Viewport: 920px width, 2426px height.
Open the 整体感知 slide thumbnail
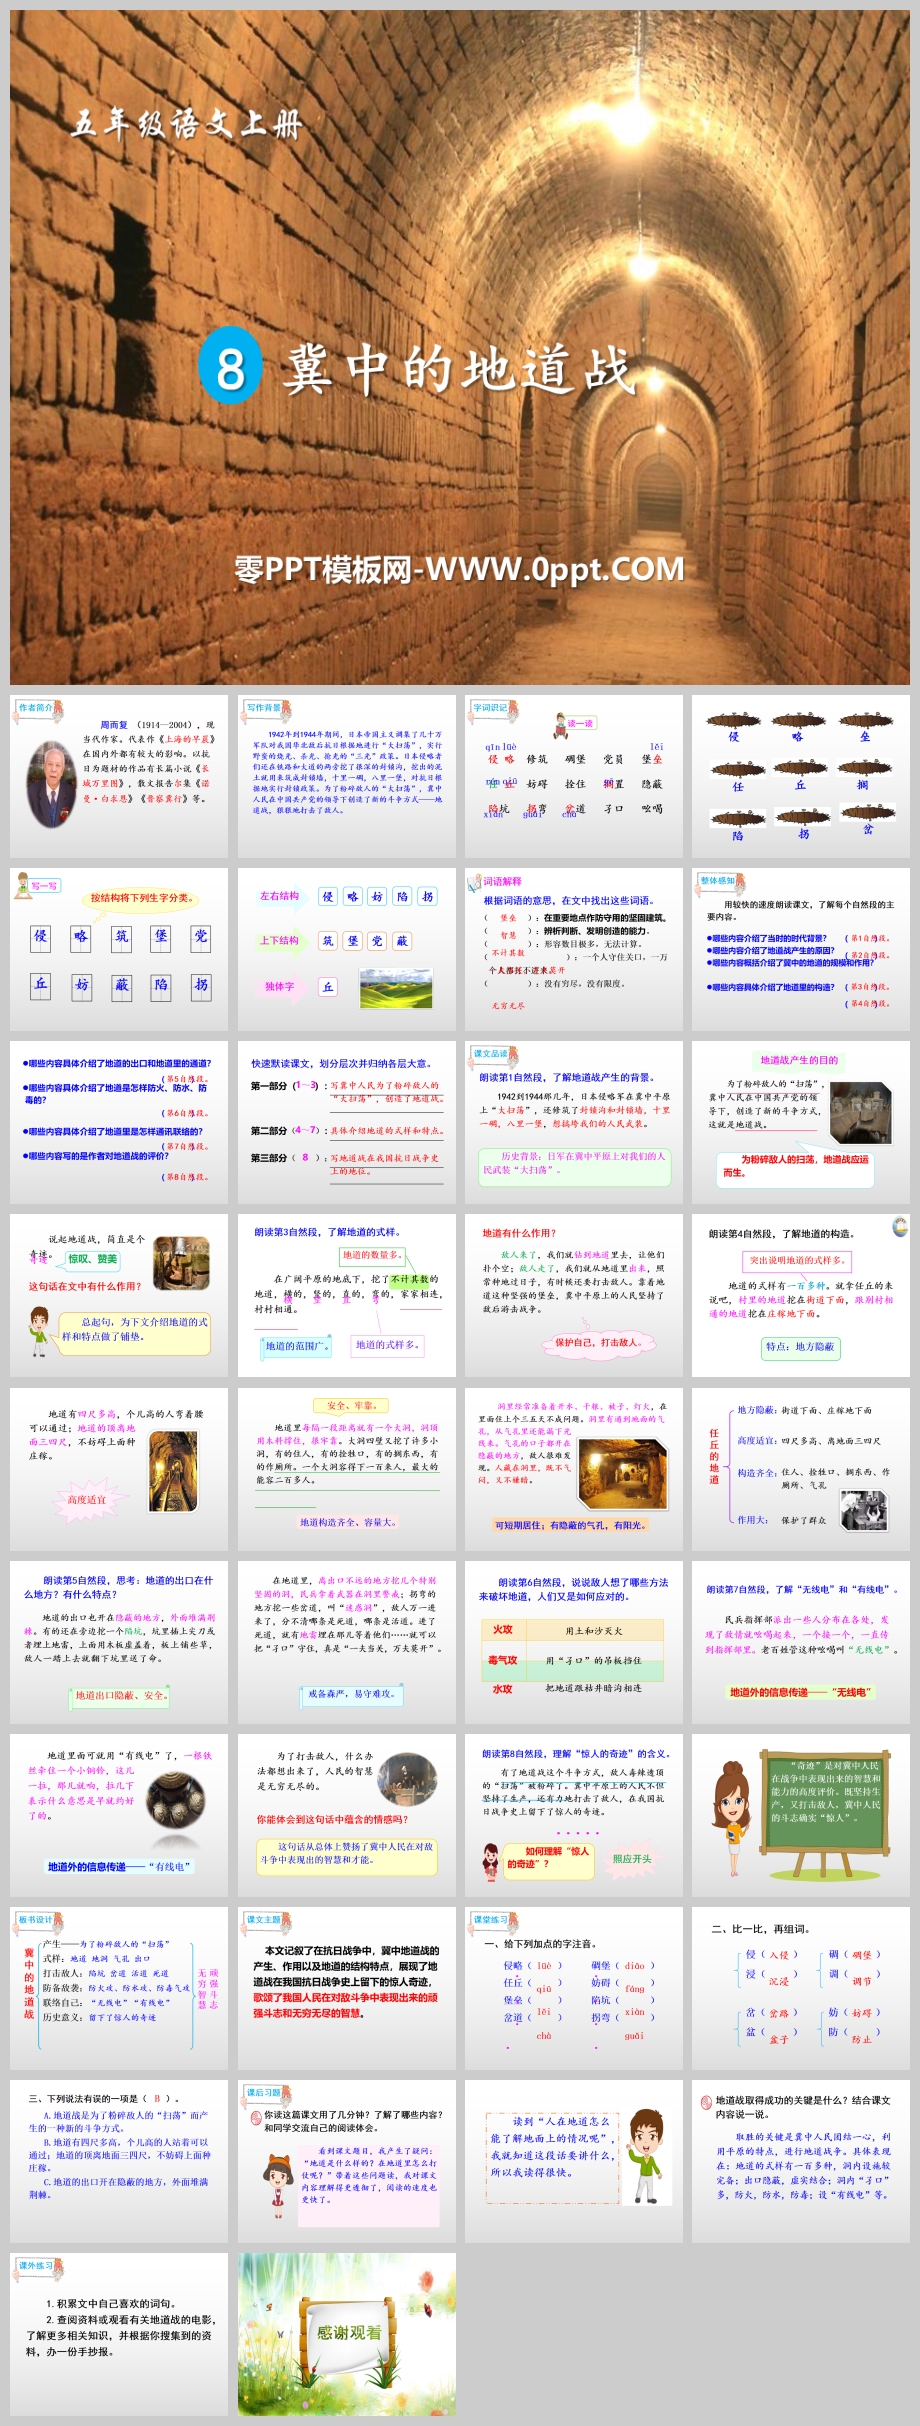point(800,949)
